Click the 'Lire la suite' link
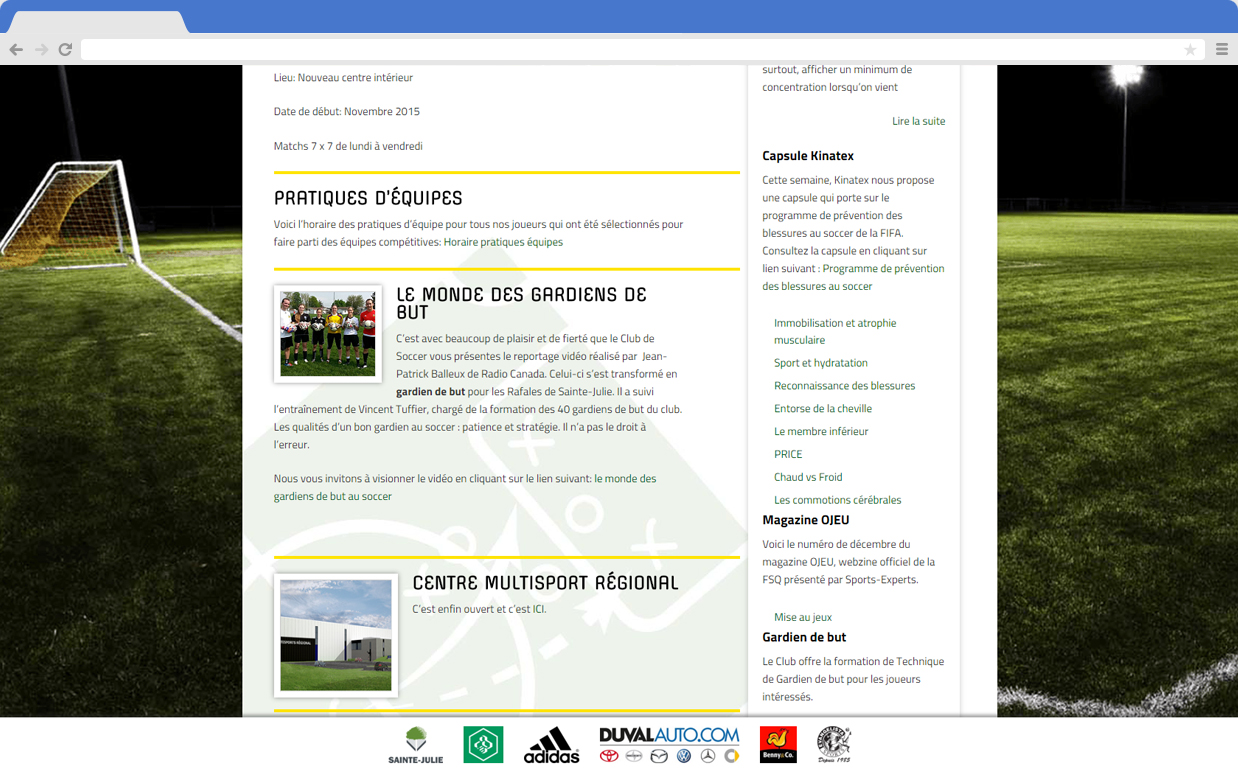The height and width of the screenshot is (768, 1238). [918, 121]
